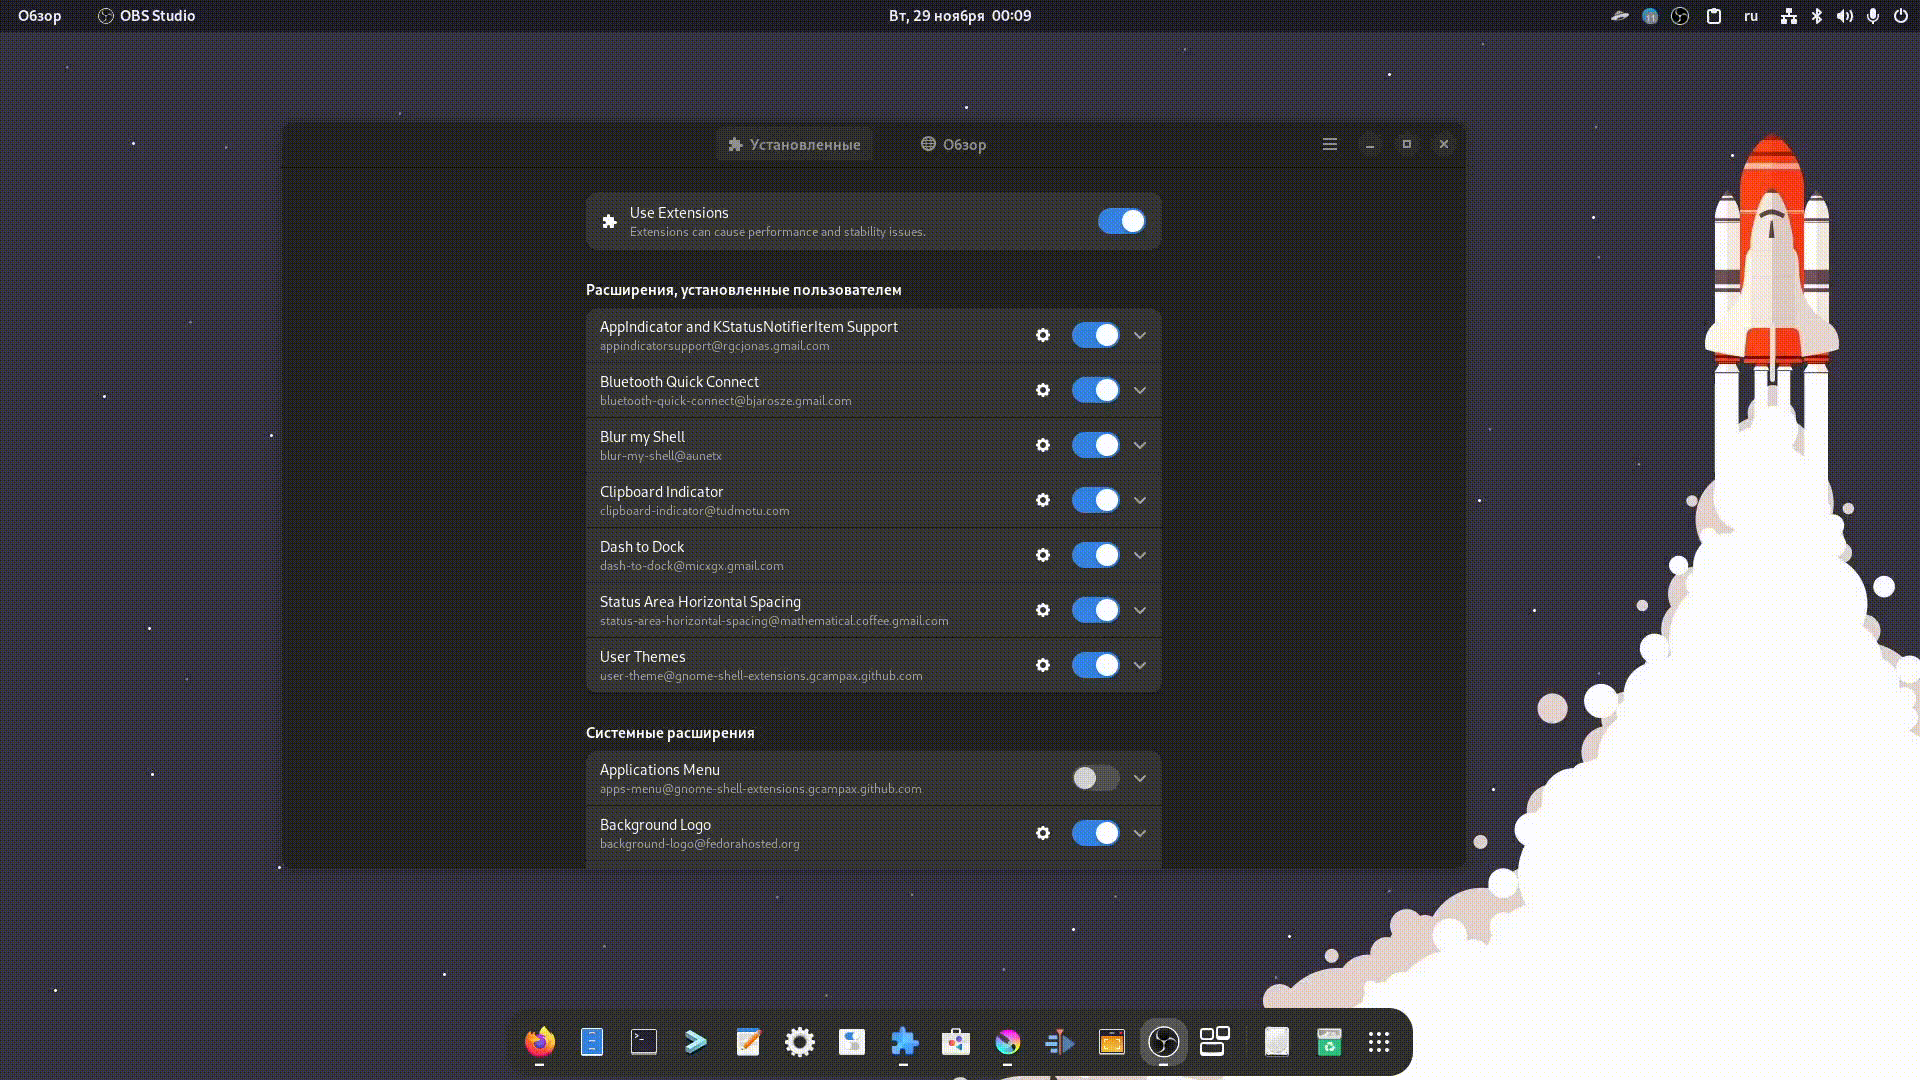The height and width of the screenshot is (1080, 1920).
Task: Open Background Logo settings gear
Action: click(x=1043, y=833)
